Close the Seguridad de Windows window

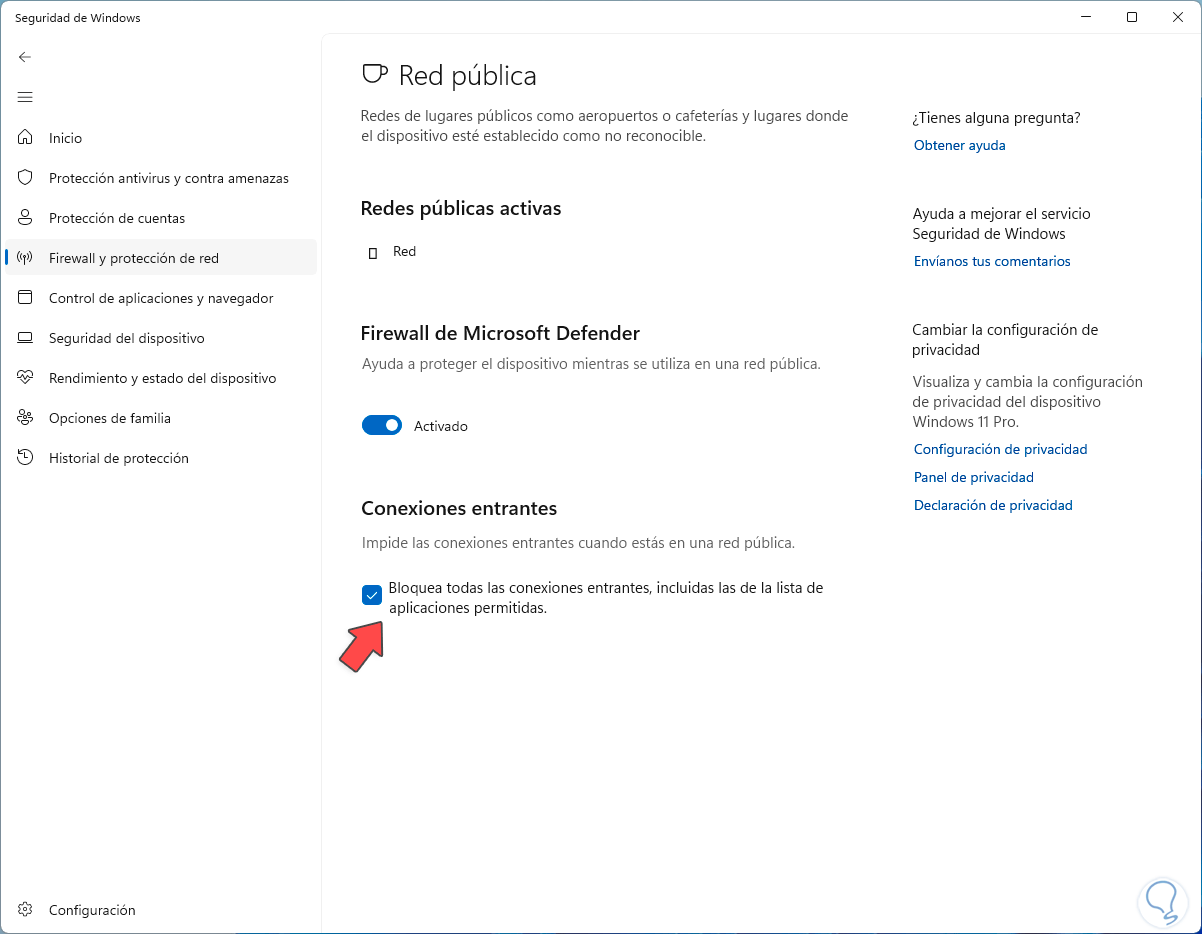pos(1178,17)
